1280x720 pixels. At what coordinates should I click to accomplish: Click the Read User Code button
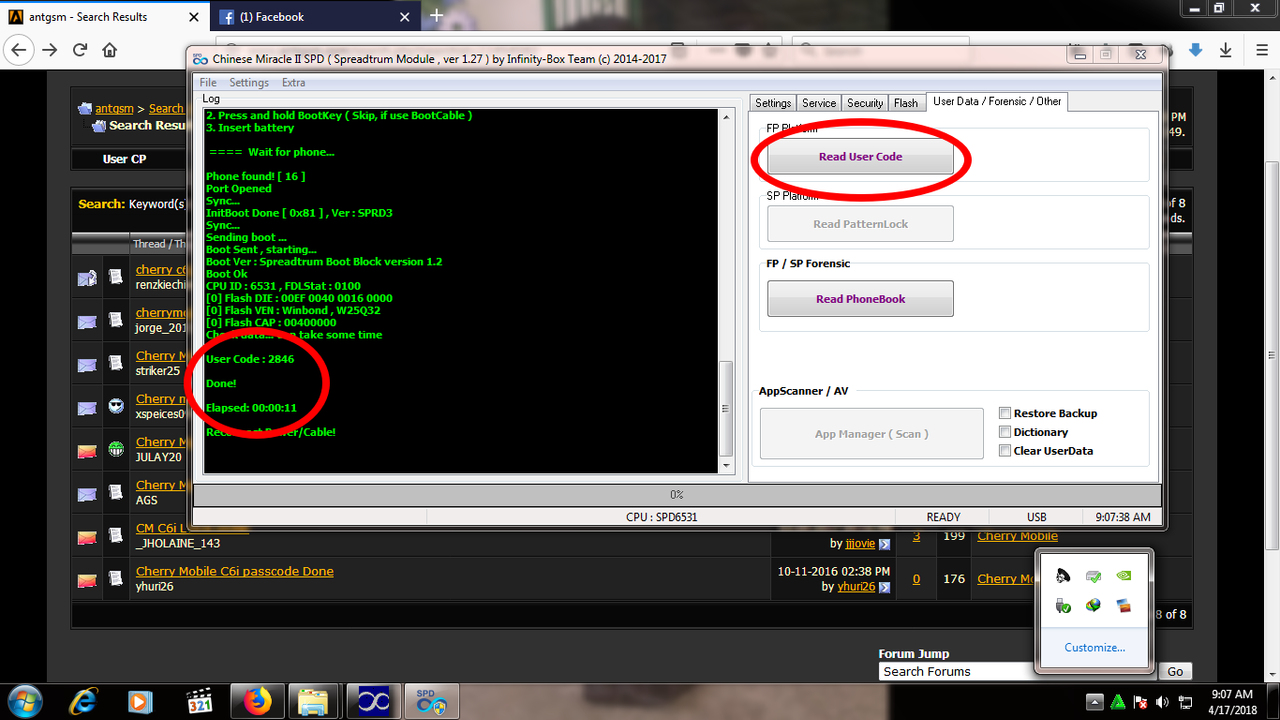(x=859, y=157)
